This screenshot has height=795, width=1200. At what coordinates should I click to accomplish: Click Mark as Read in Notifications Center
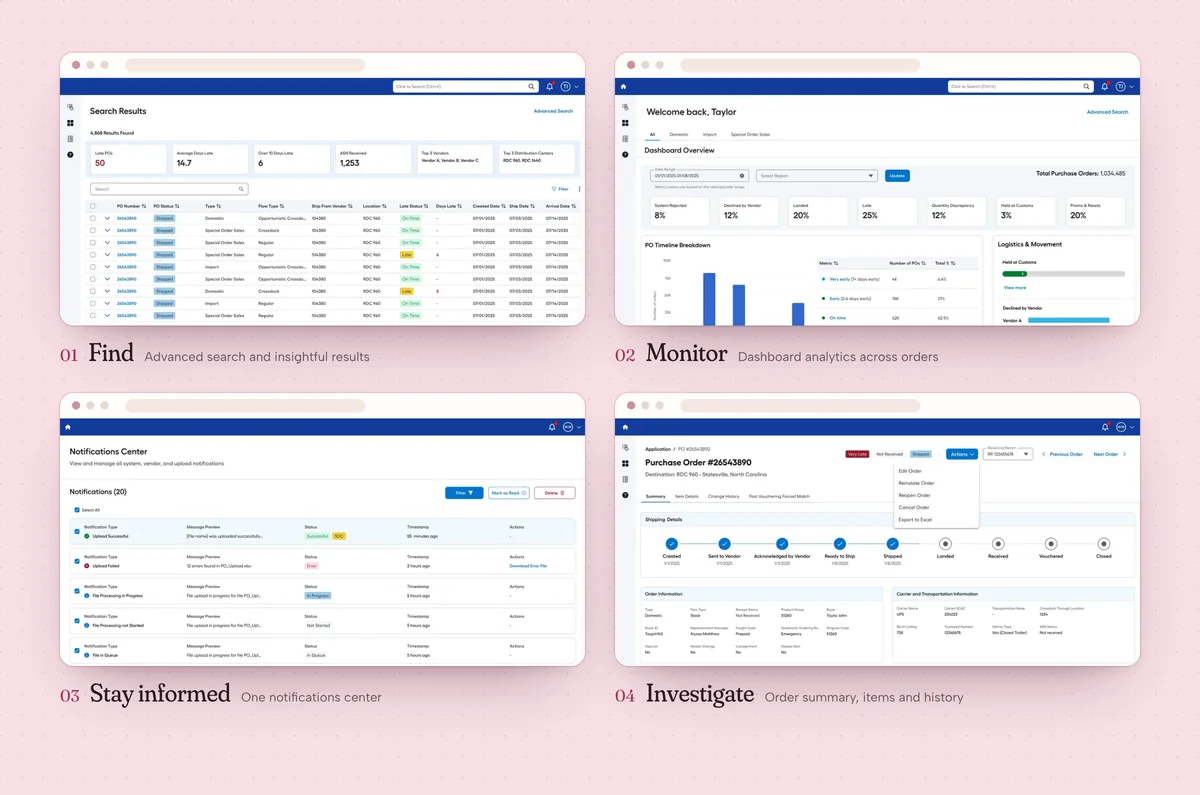pyautogui.click(x=508, y=493)
